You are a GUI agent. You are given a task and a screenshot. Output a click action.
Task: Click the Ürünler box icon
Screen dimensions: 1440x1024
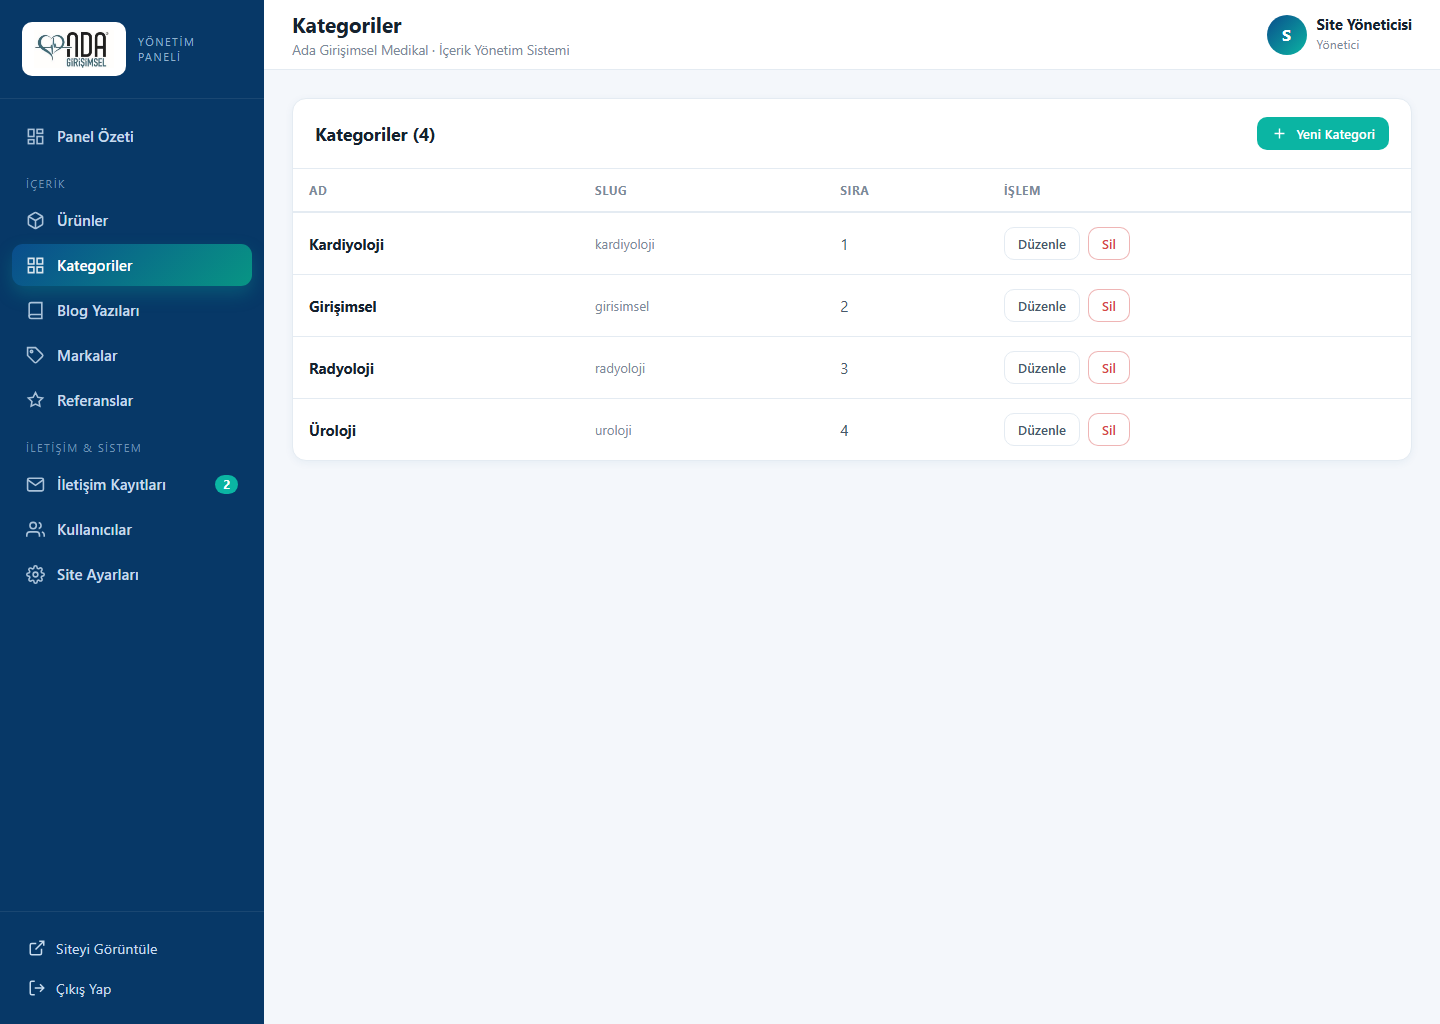(x=35, y=221)
